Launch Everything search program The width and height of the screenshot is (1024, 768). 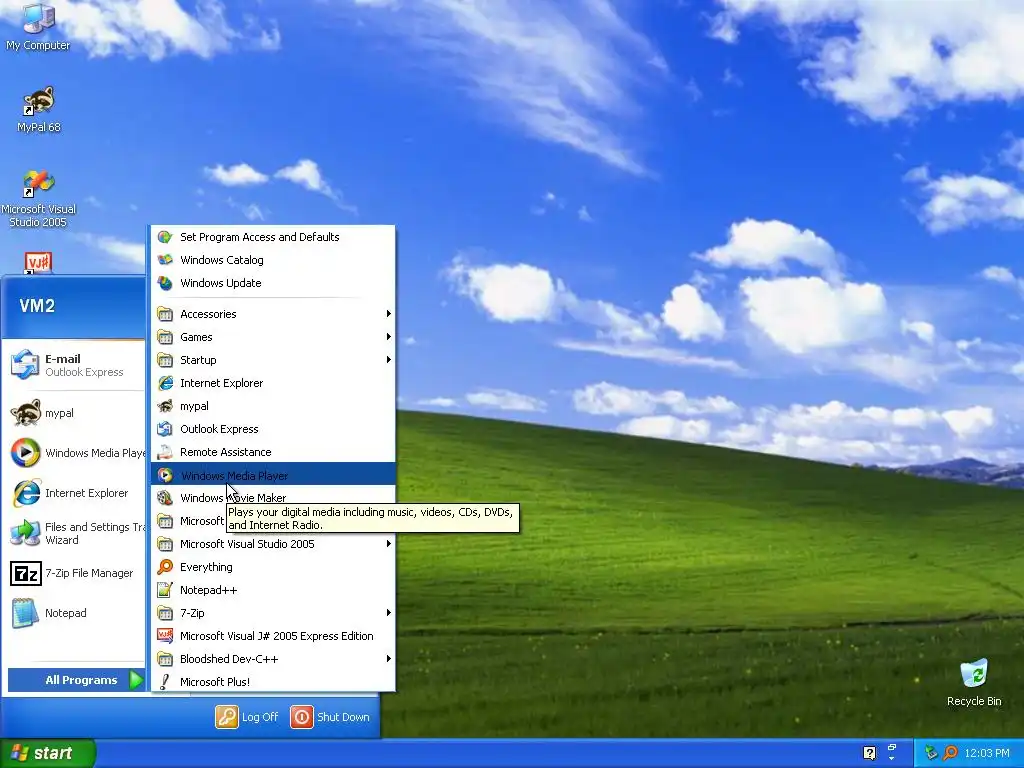273,567
